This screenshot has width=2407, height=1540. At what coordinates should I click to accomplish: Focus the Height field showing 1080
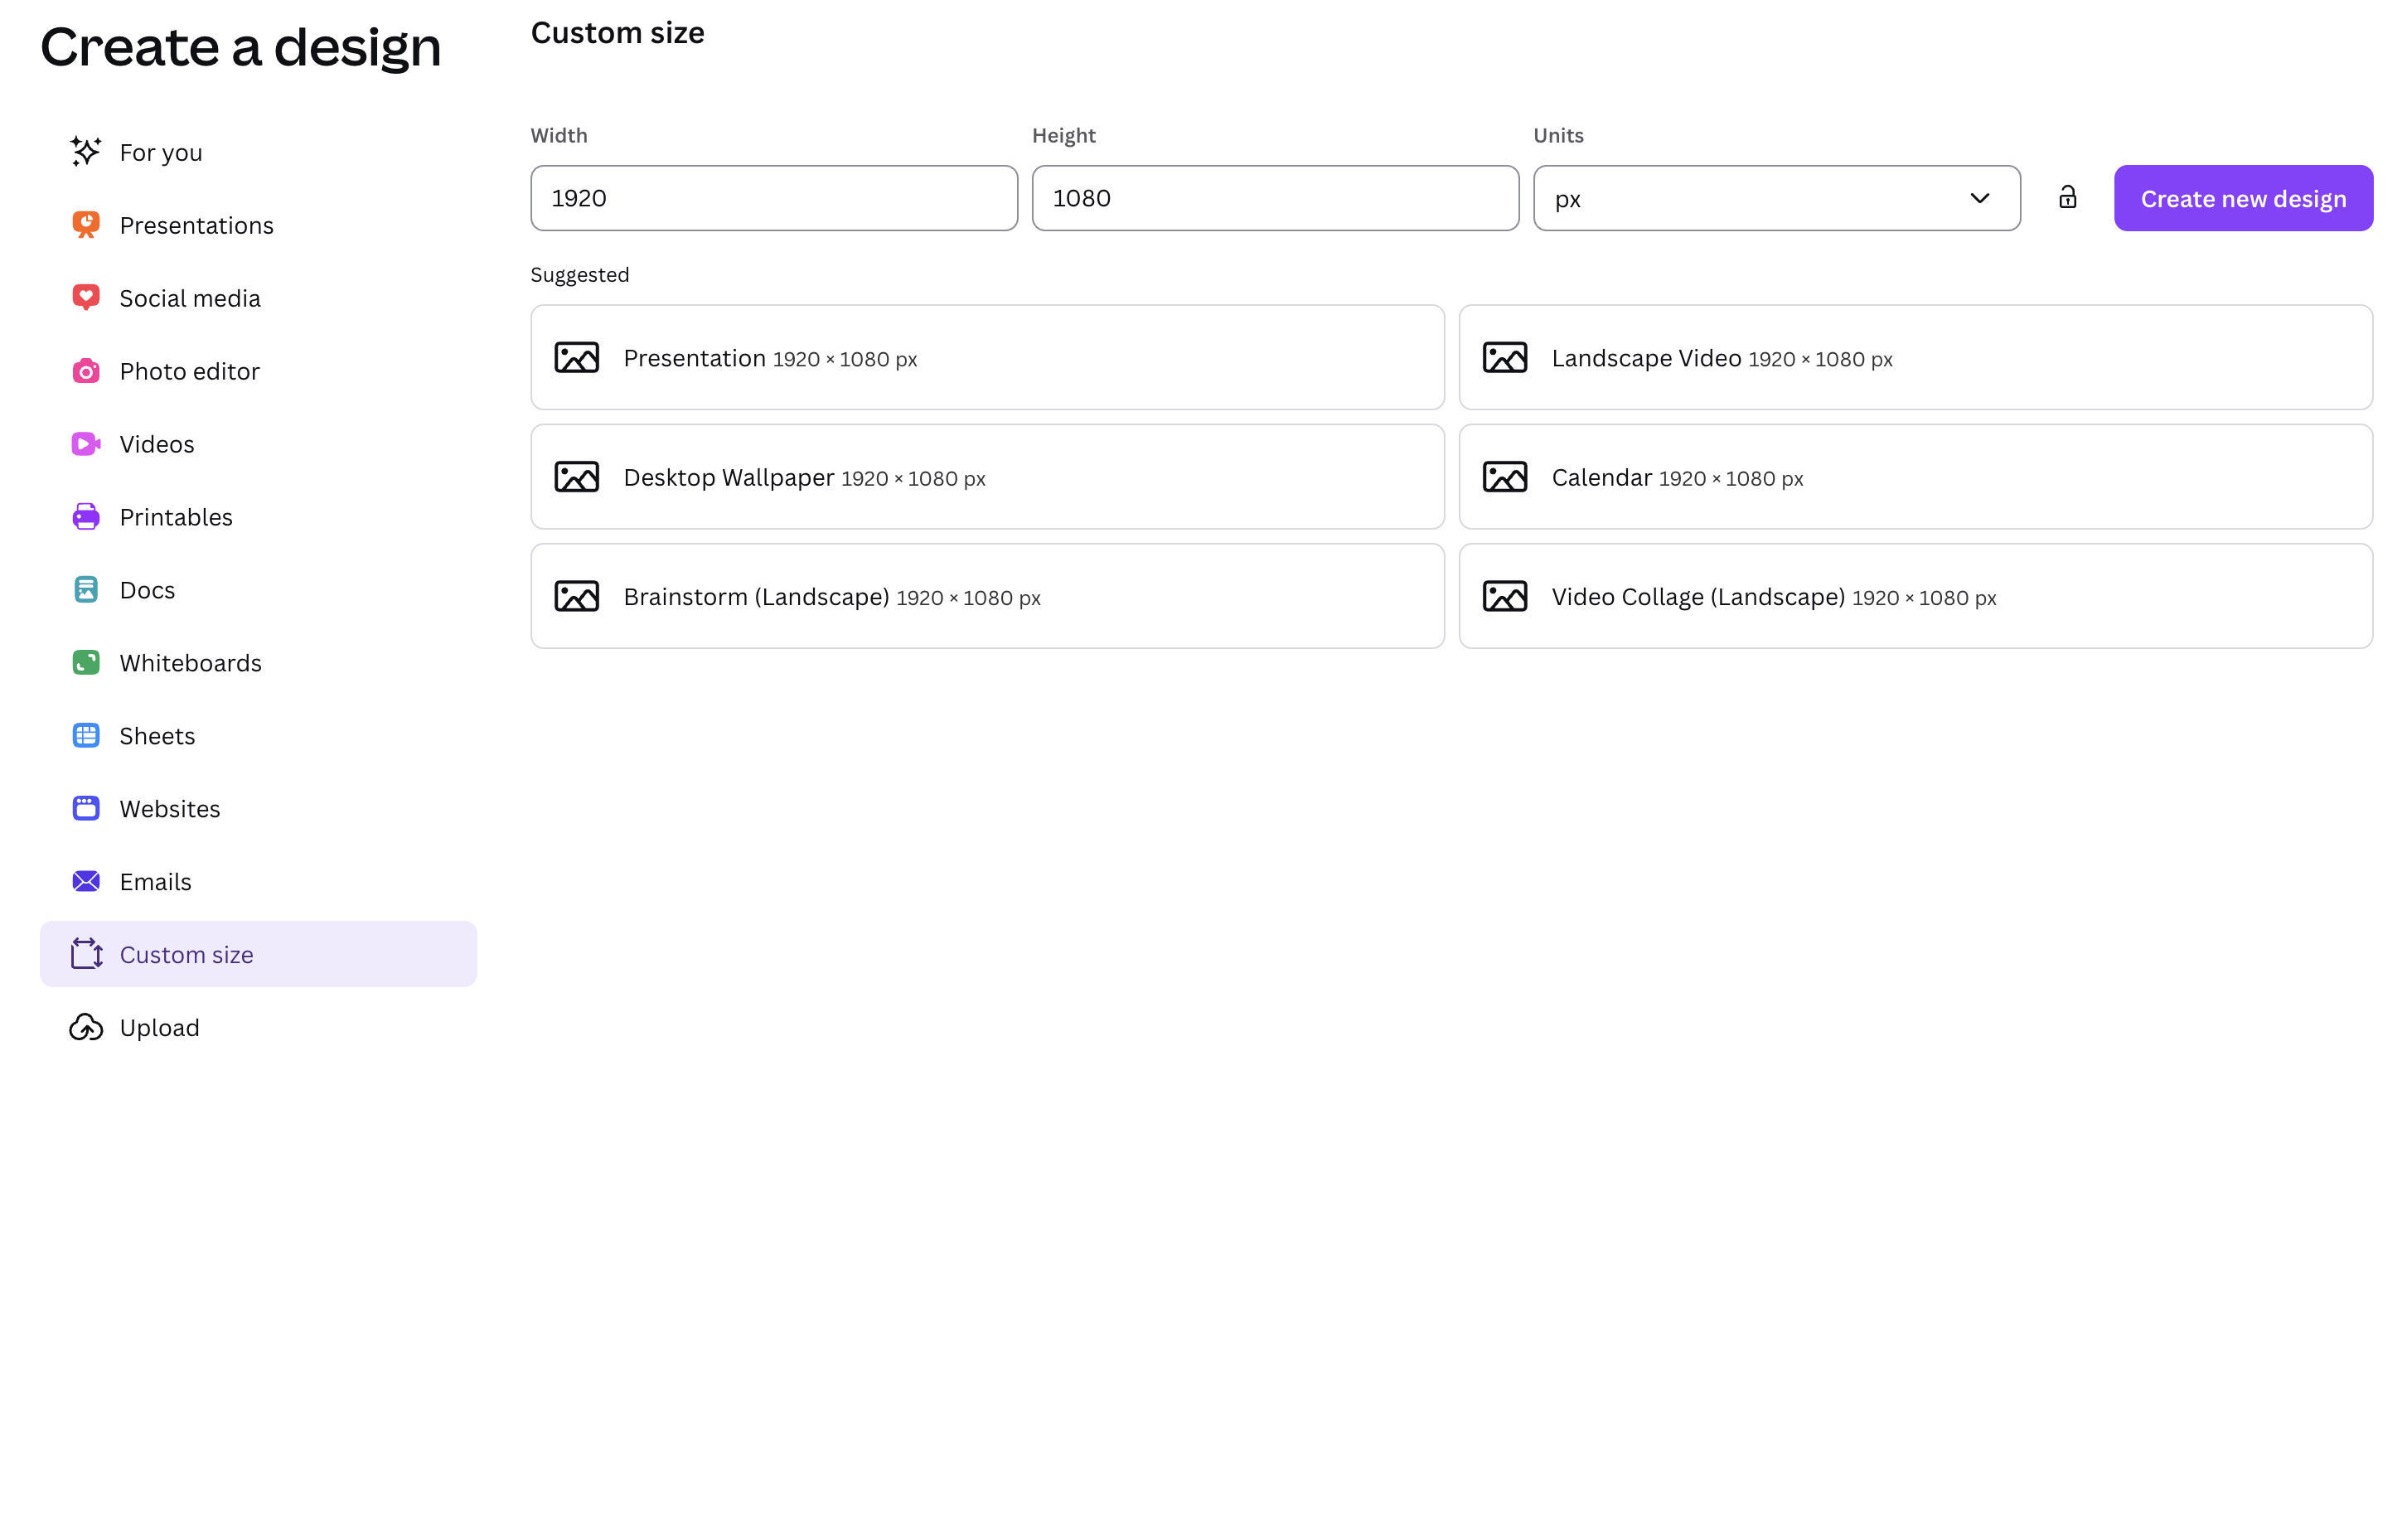coord(1275,198)
